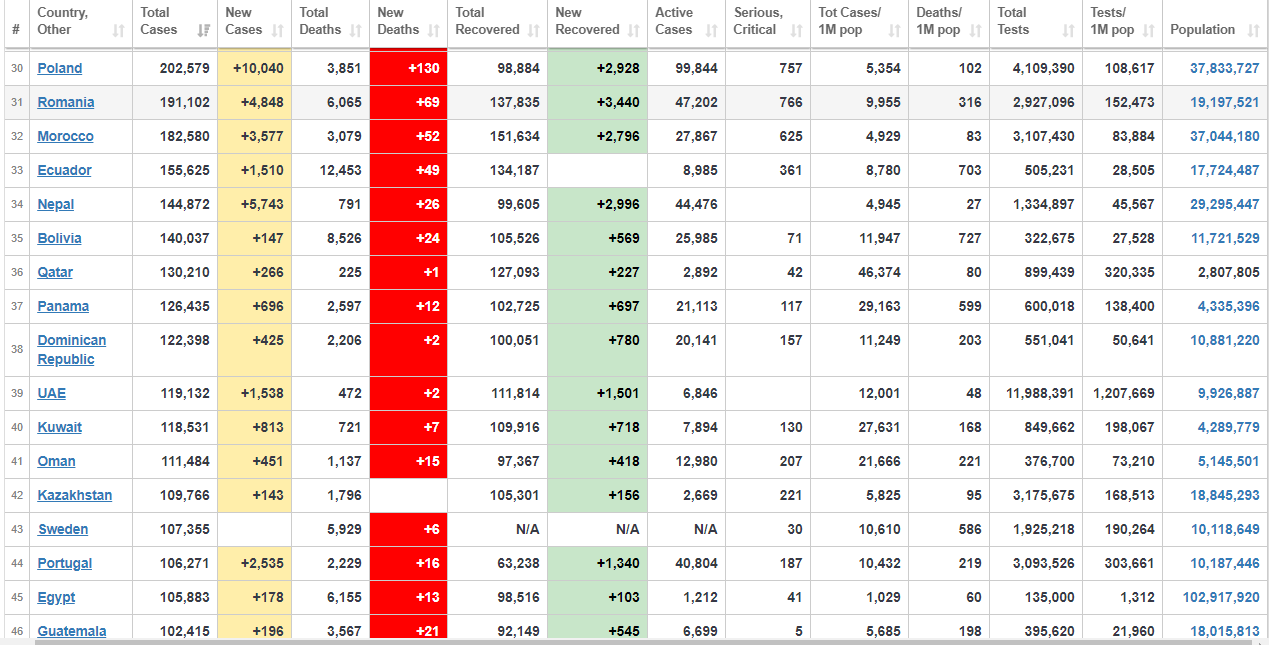Open the Bolivia country link
Screen dimensions: 1269x645
(60, 238)
